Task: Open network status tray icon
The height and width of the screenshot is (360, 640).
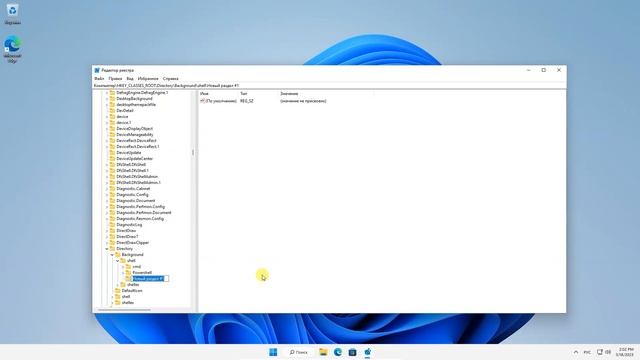Action: (600, 352)
